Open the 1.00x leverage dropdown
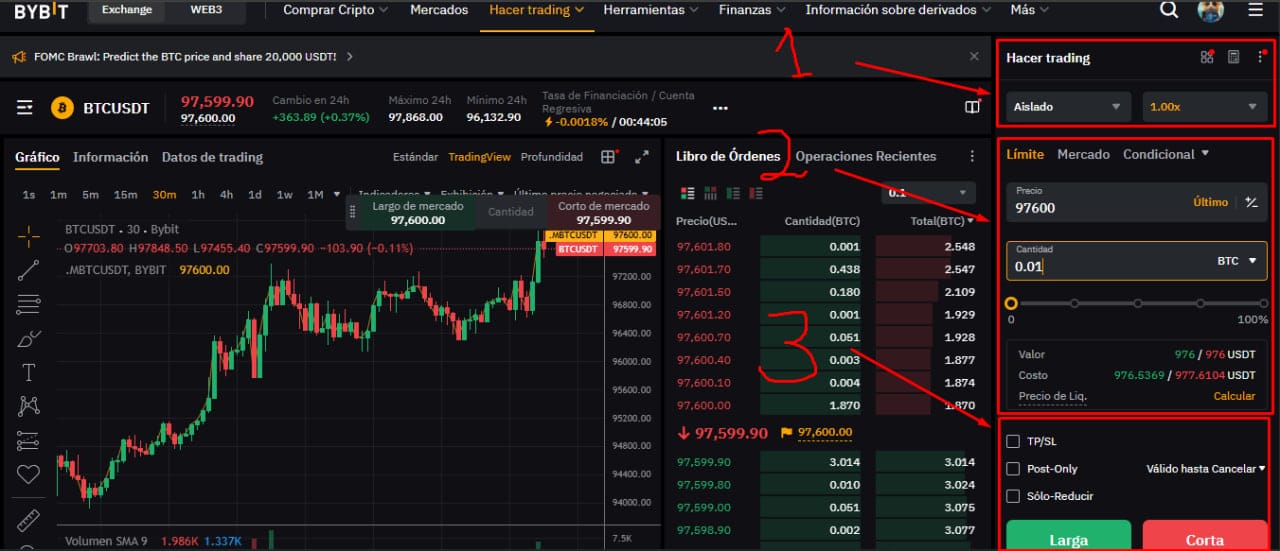 pos(1205,106)
